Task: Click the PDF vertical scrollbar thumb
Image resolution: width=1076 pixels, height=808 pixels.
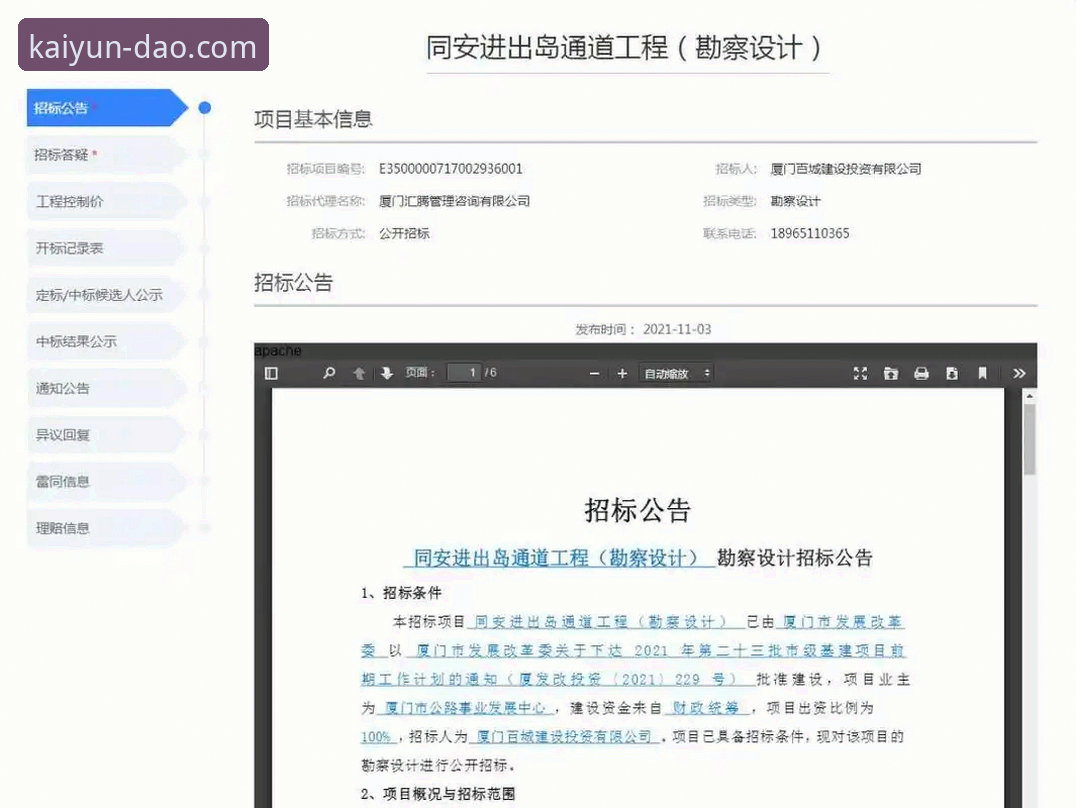Action: click(x=1029, y=439)
